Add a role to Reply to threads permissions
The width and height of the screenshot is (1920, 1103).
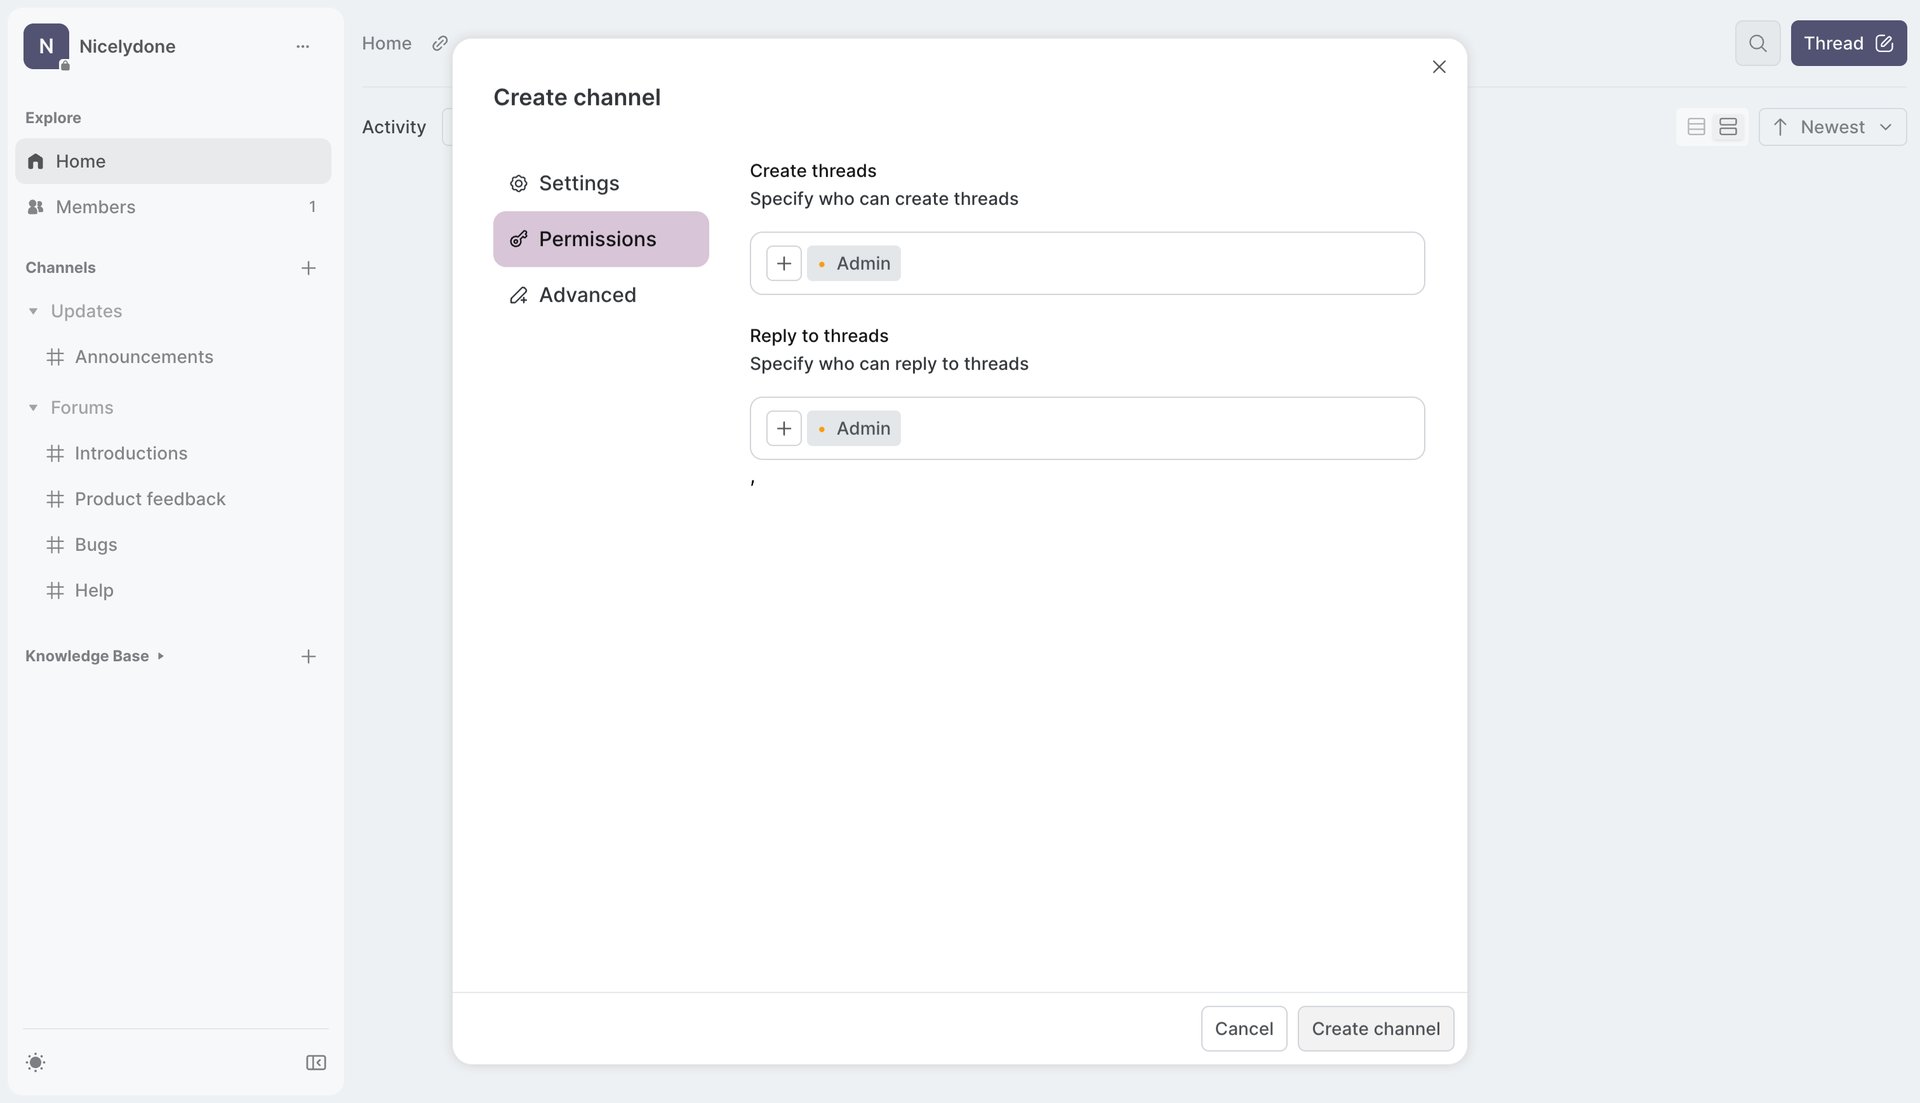pos(783,427)
